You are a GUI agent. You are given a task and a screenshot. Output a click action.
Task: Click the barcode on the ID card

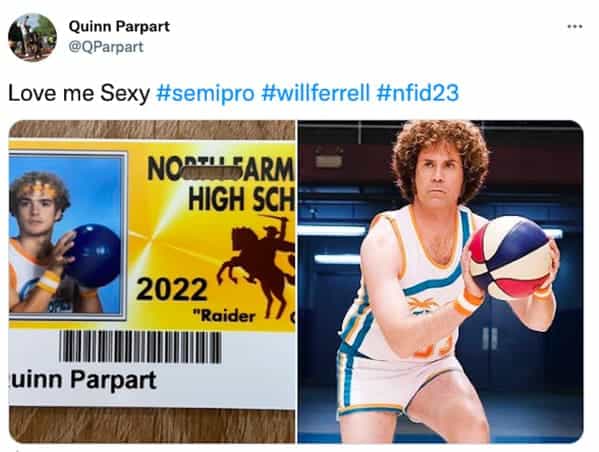pyautogui.click(x=140, y=347)
